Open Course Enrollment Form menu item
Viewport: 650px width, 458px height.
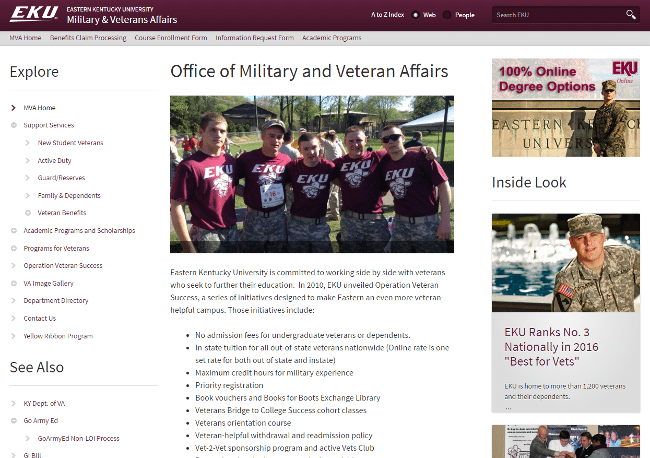(171, 38)
